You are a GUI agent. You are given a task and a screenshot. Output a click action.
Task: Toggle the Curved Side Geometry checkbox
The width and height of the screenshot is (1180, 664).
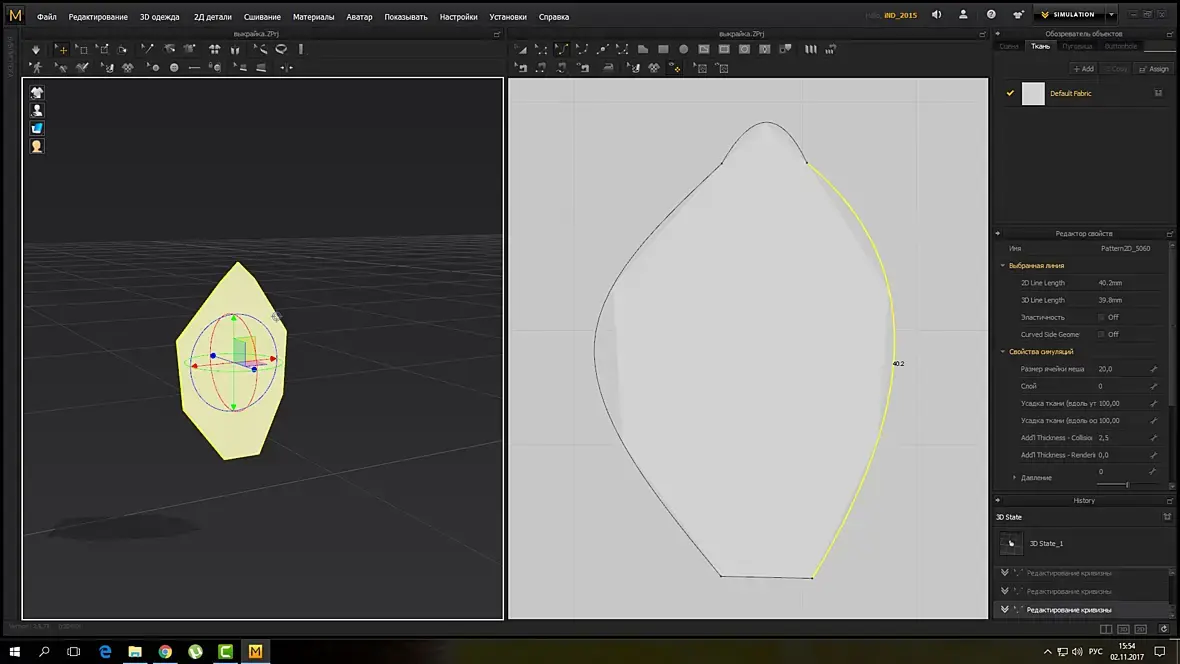[x=1101, y=334]
